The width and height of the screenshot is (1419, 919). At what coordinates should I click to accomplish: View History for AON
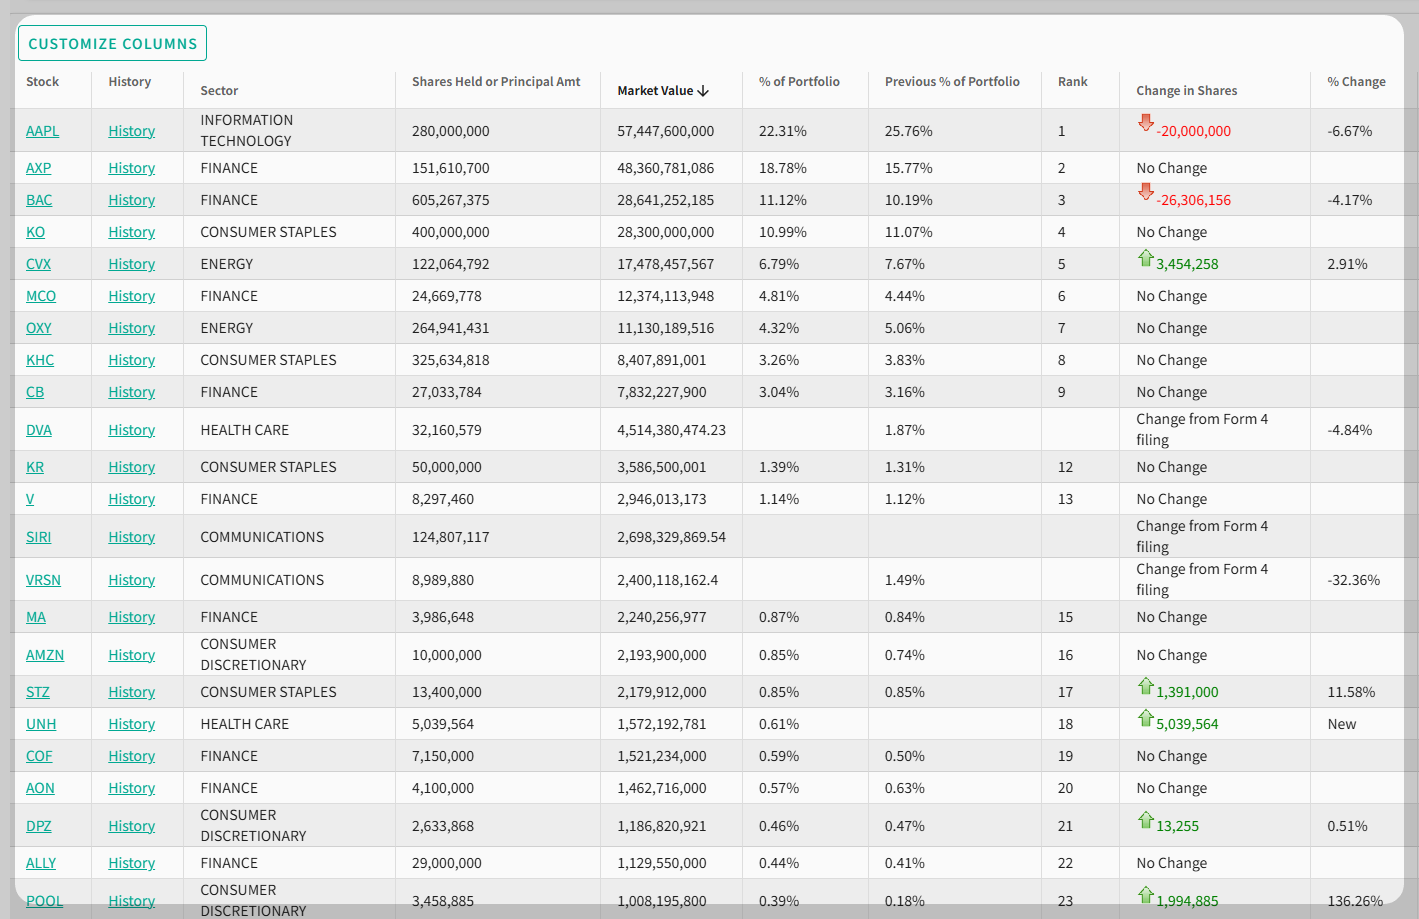pyautogui.click(x=132, y=788)
